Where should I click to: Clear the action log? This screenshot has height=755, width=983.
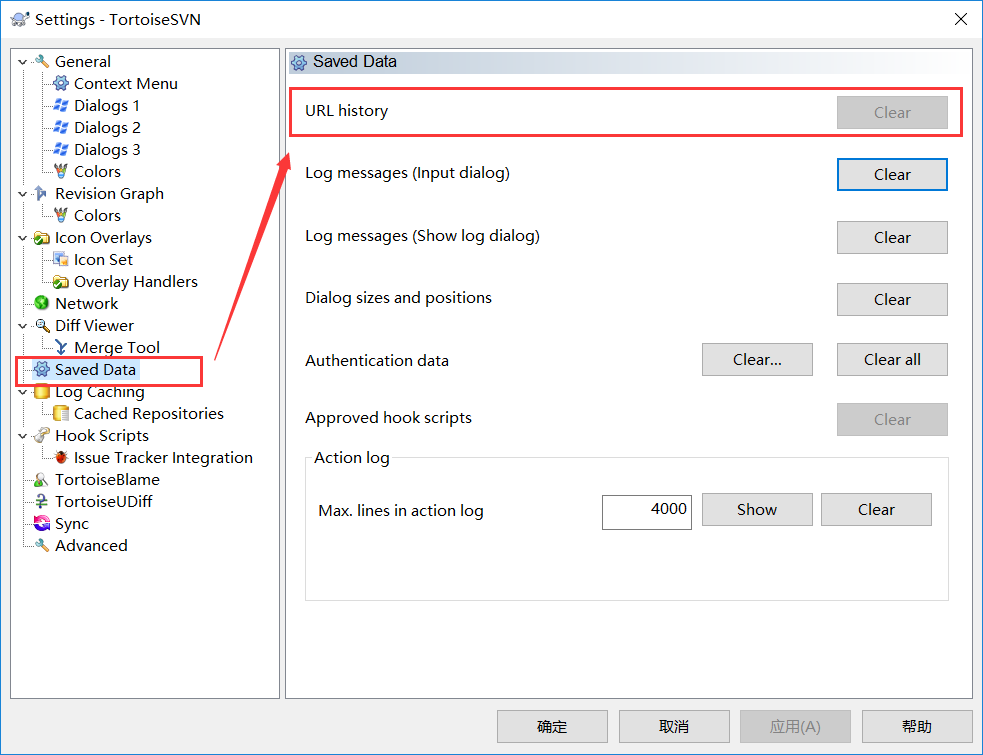tap(876, 509)
